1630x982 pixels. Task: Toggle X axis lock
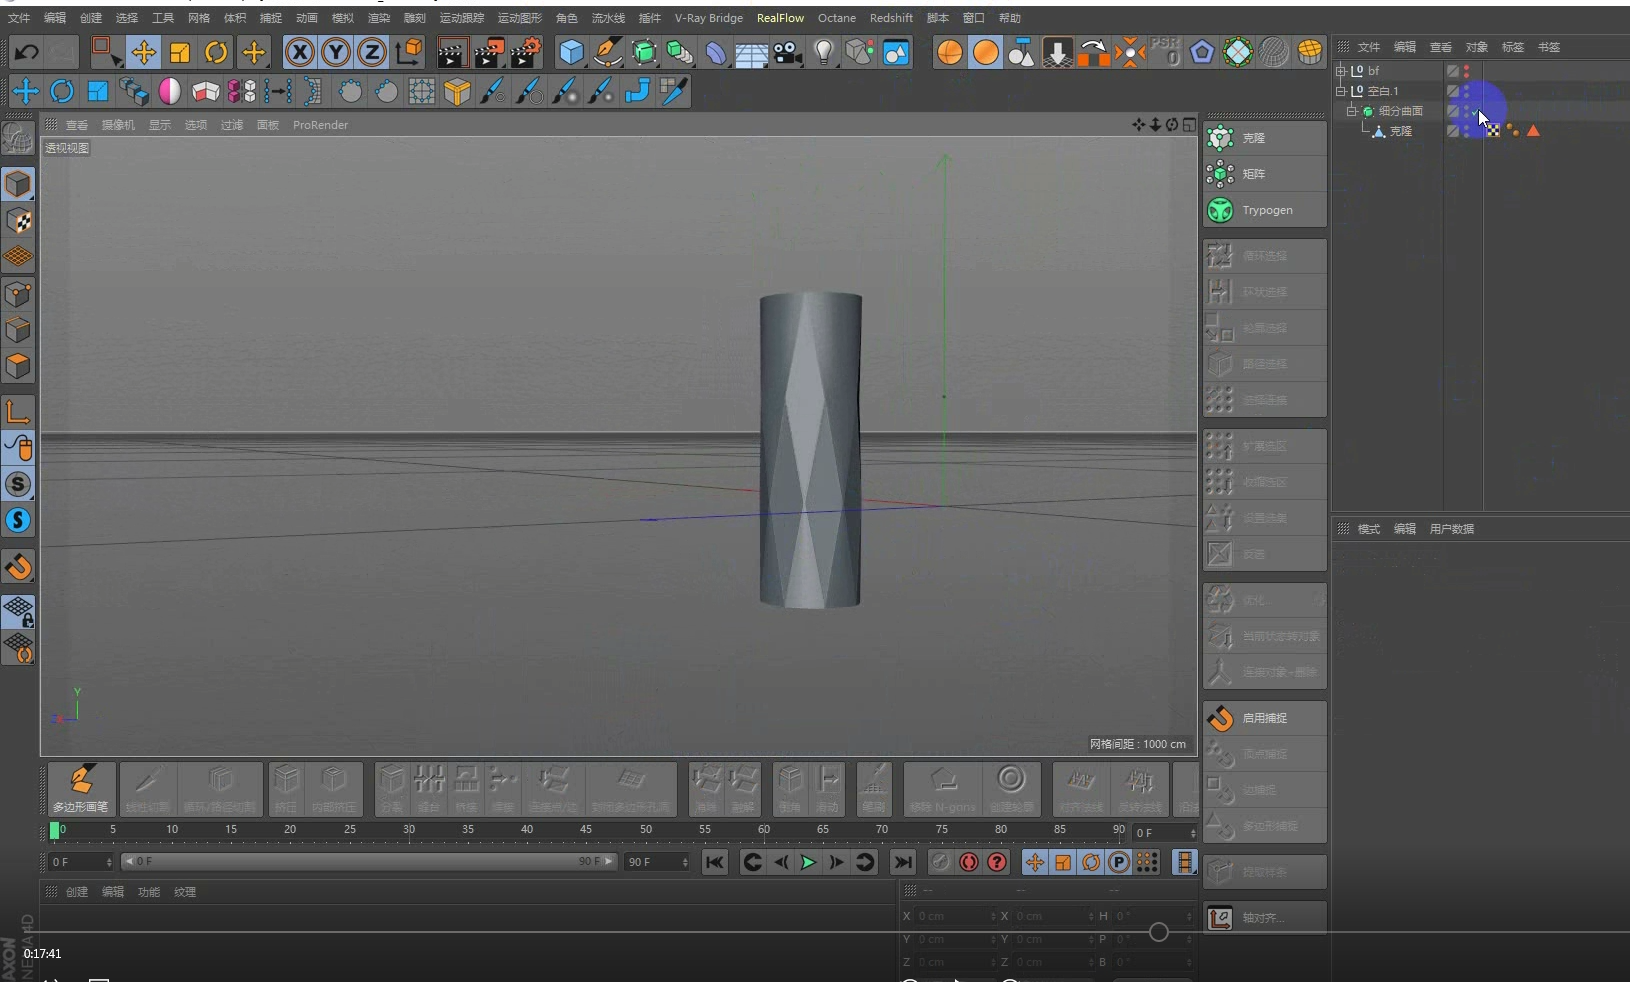pos(299,52)
